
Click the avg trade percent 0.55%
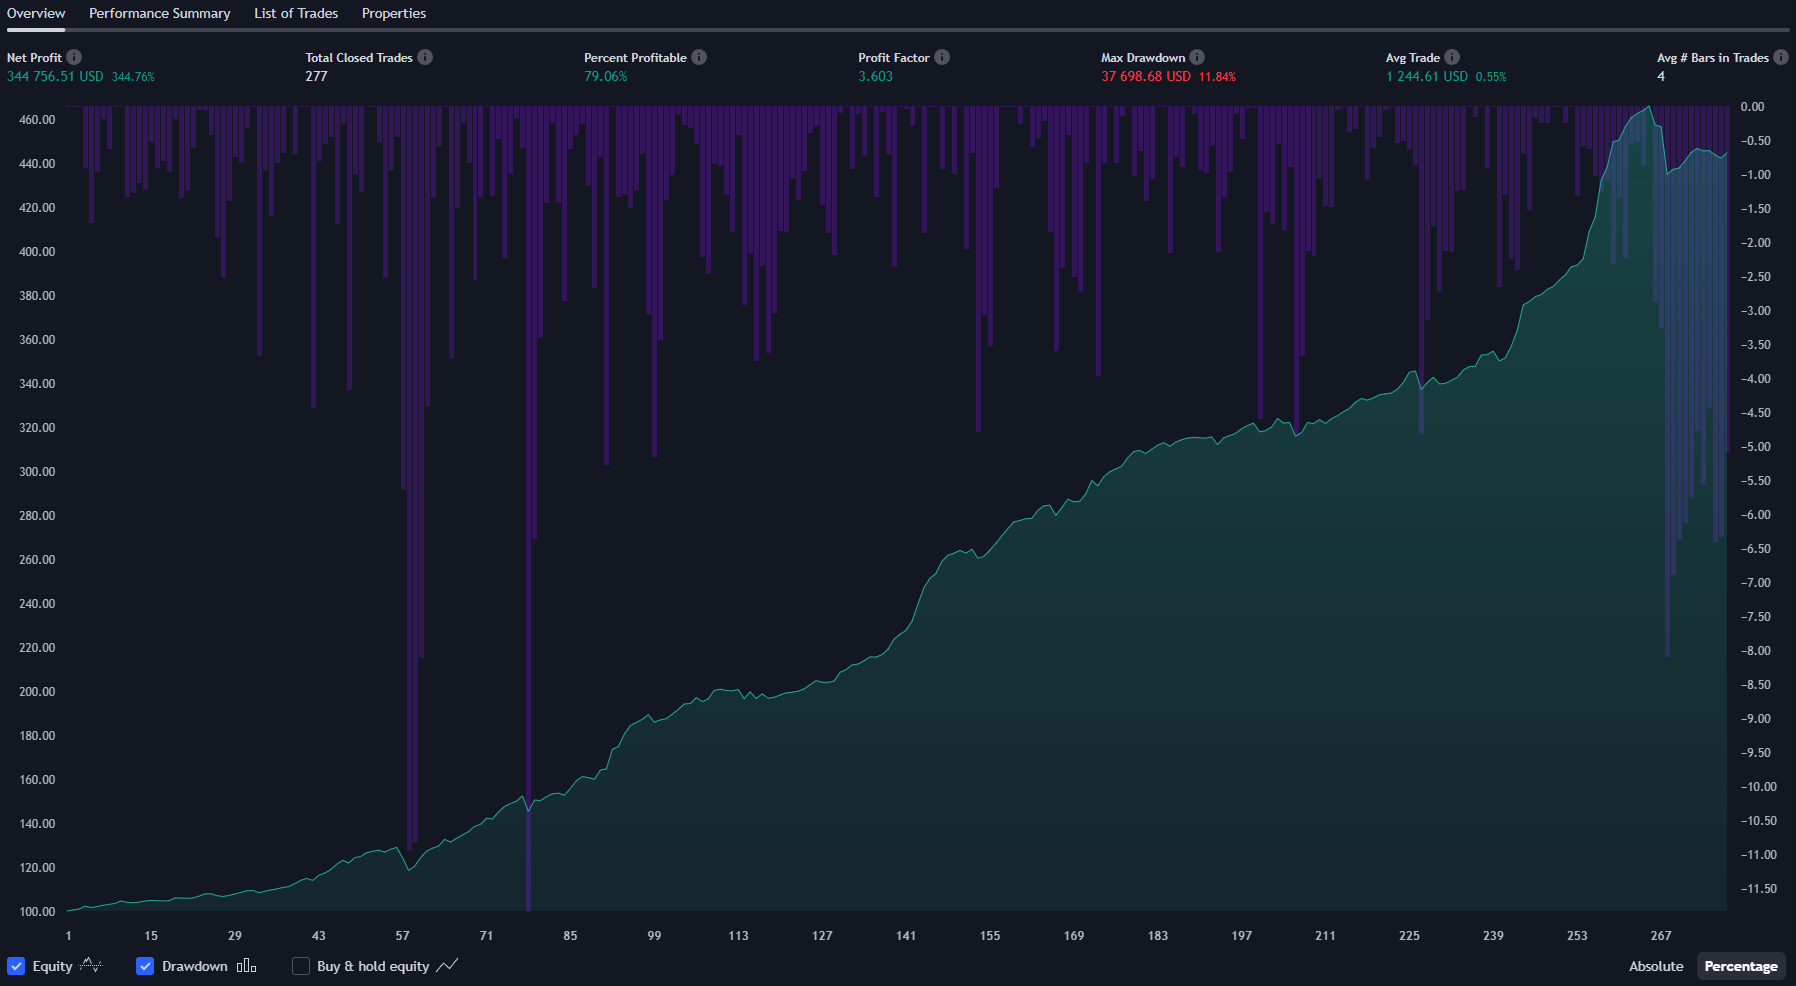1491,77
